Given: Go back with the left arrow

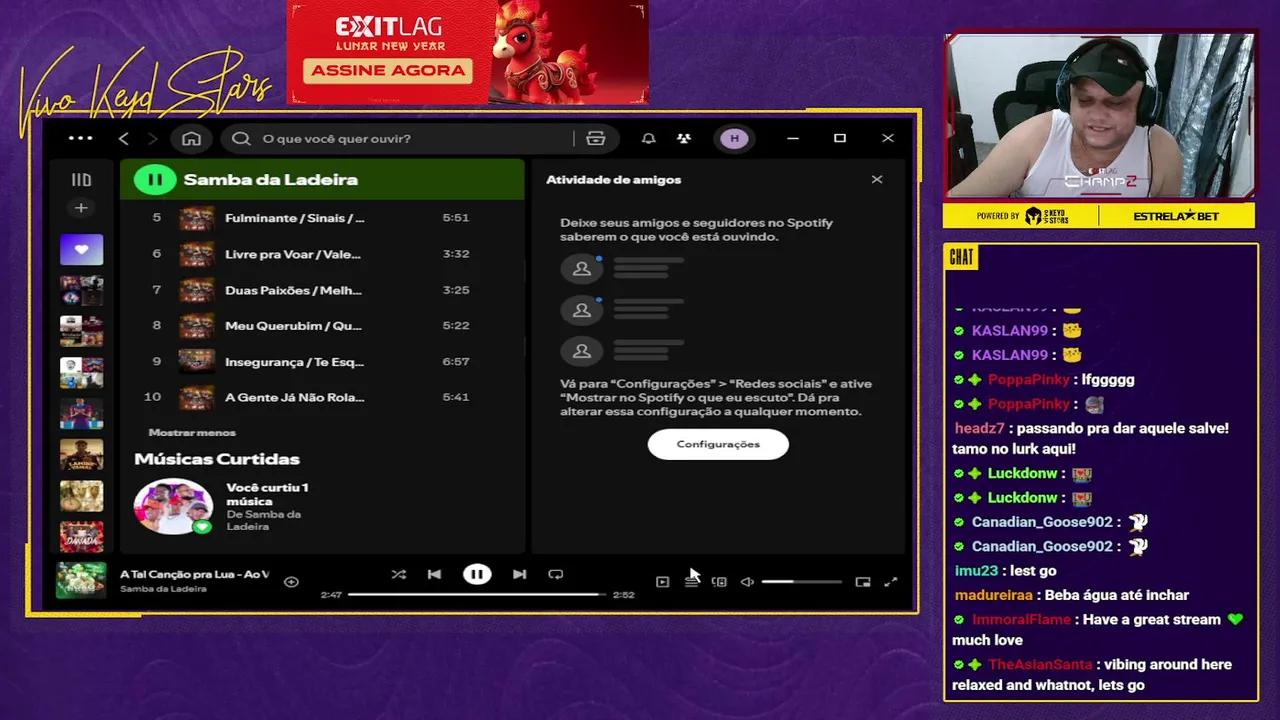Looking at the screenshot, I should 124,138.
